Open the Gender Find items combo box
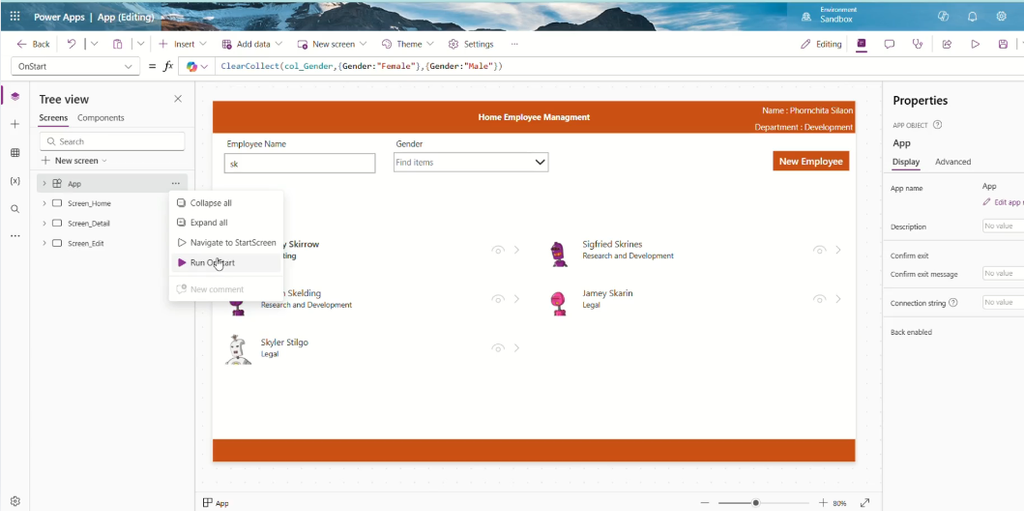Screen dimensions: 1024x511 [x=471, y=162]
